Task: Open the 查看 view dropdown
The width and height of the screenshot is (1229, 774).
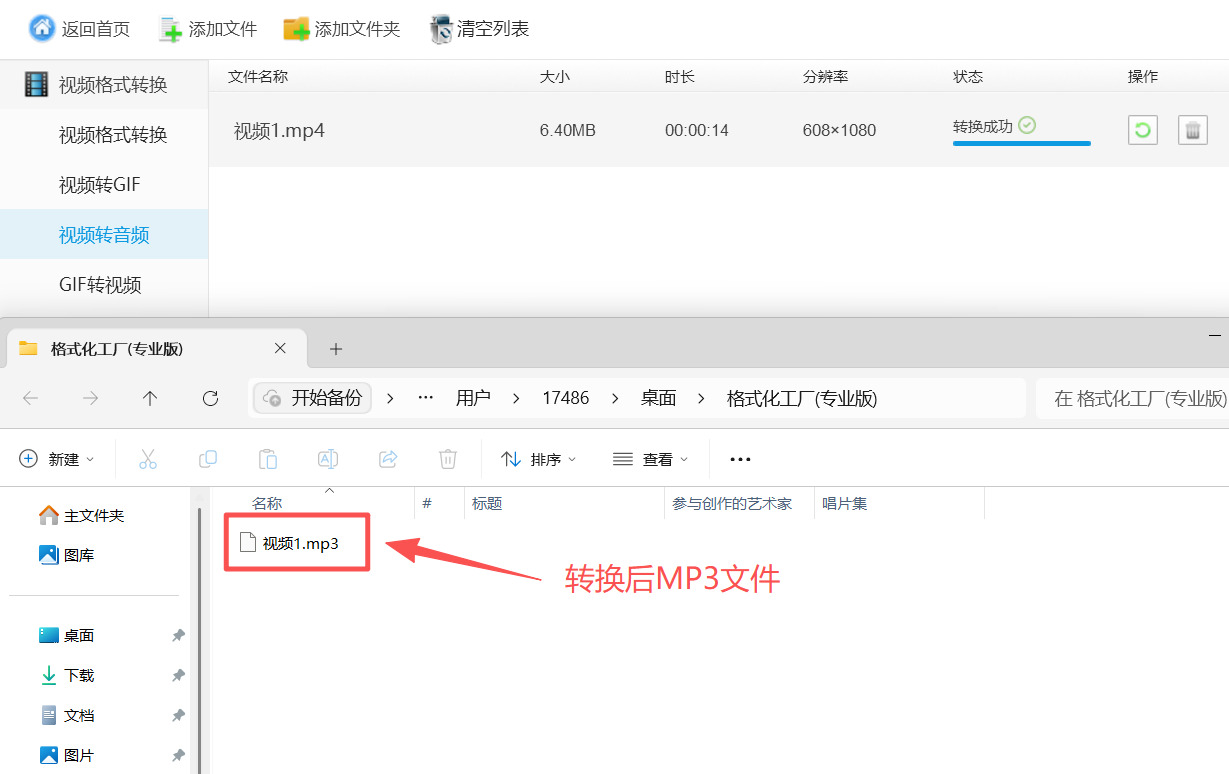Action: 651,459
